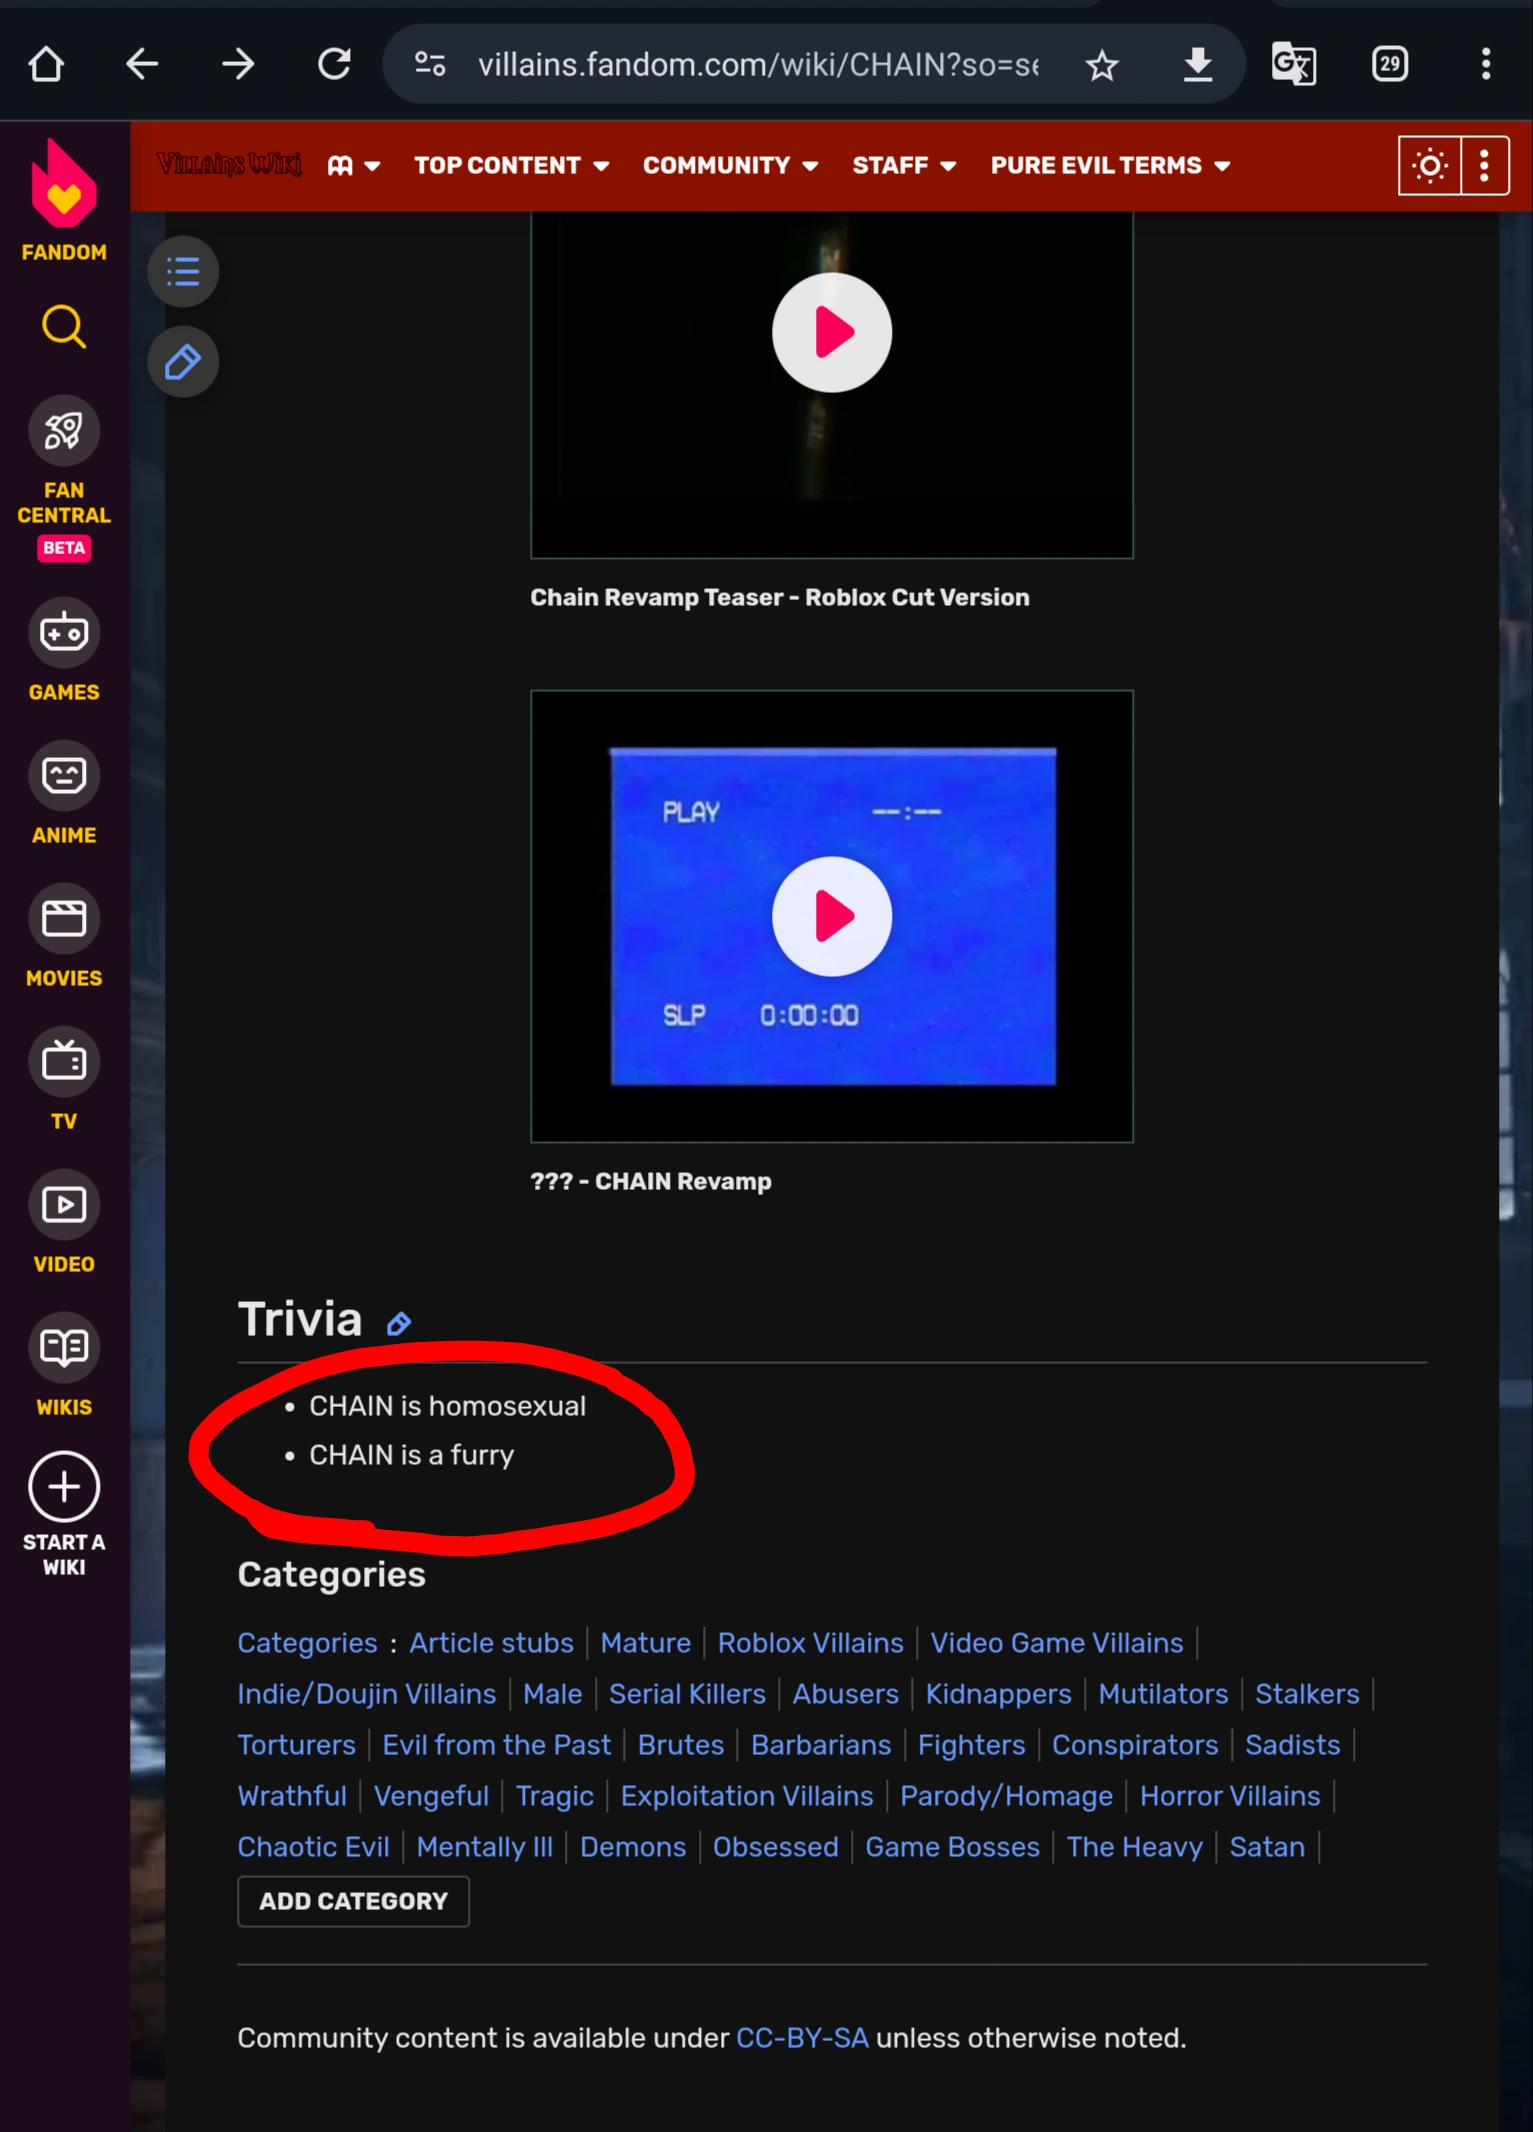Open Video Game Villains category

click(1056, 1643)
